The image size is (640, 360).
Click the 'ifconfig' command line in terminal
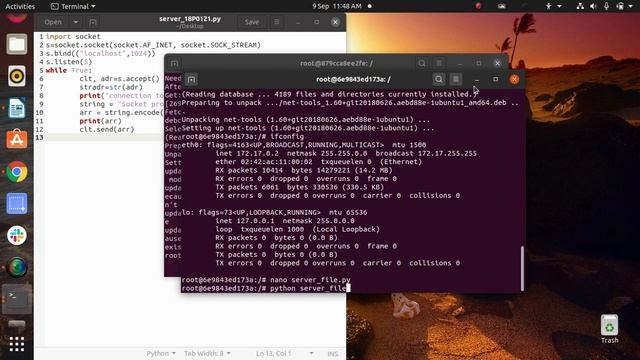point(242,136)
